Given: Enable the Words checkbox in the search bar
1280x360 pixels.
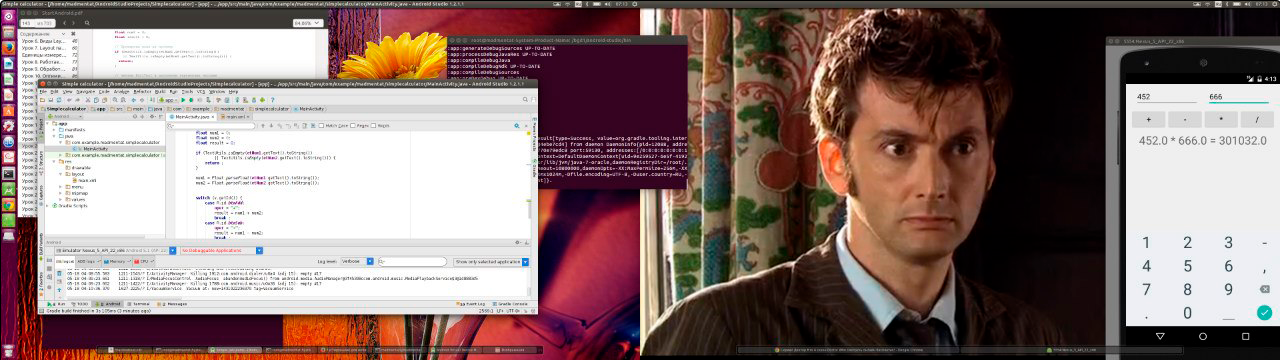Looking at the screenshot, I should point(373,125).
